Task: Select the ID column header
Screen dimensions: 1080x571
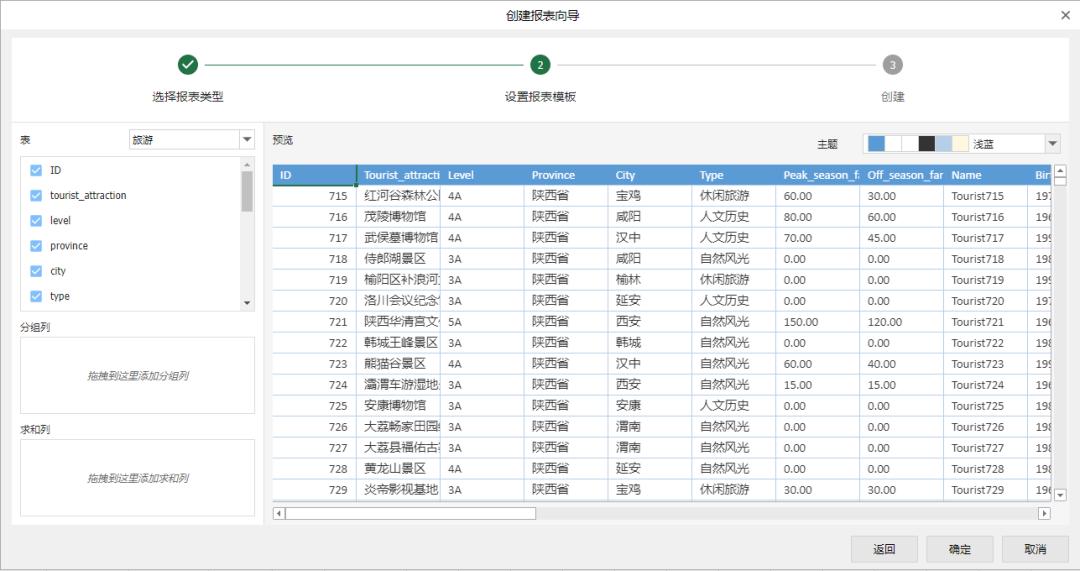Action: [314, 175]
